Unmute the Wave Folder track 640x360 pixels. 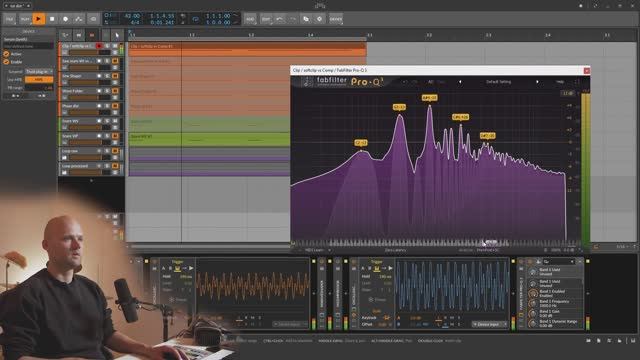pos(116,91)
